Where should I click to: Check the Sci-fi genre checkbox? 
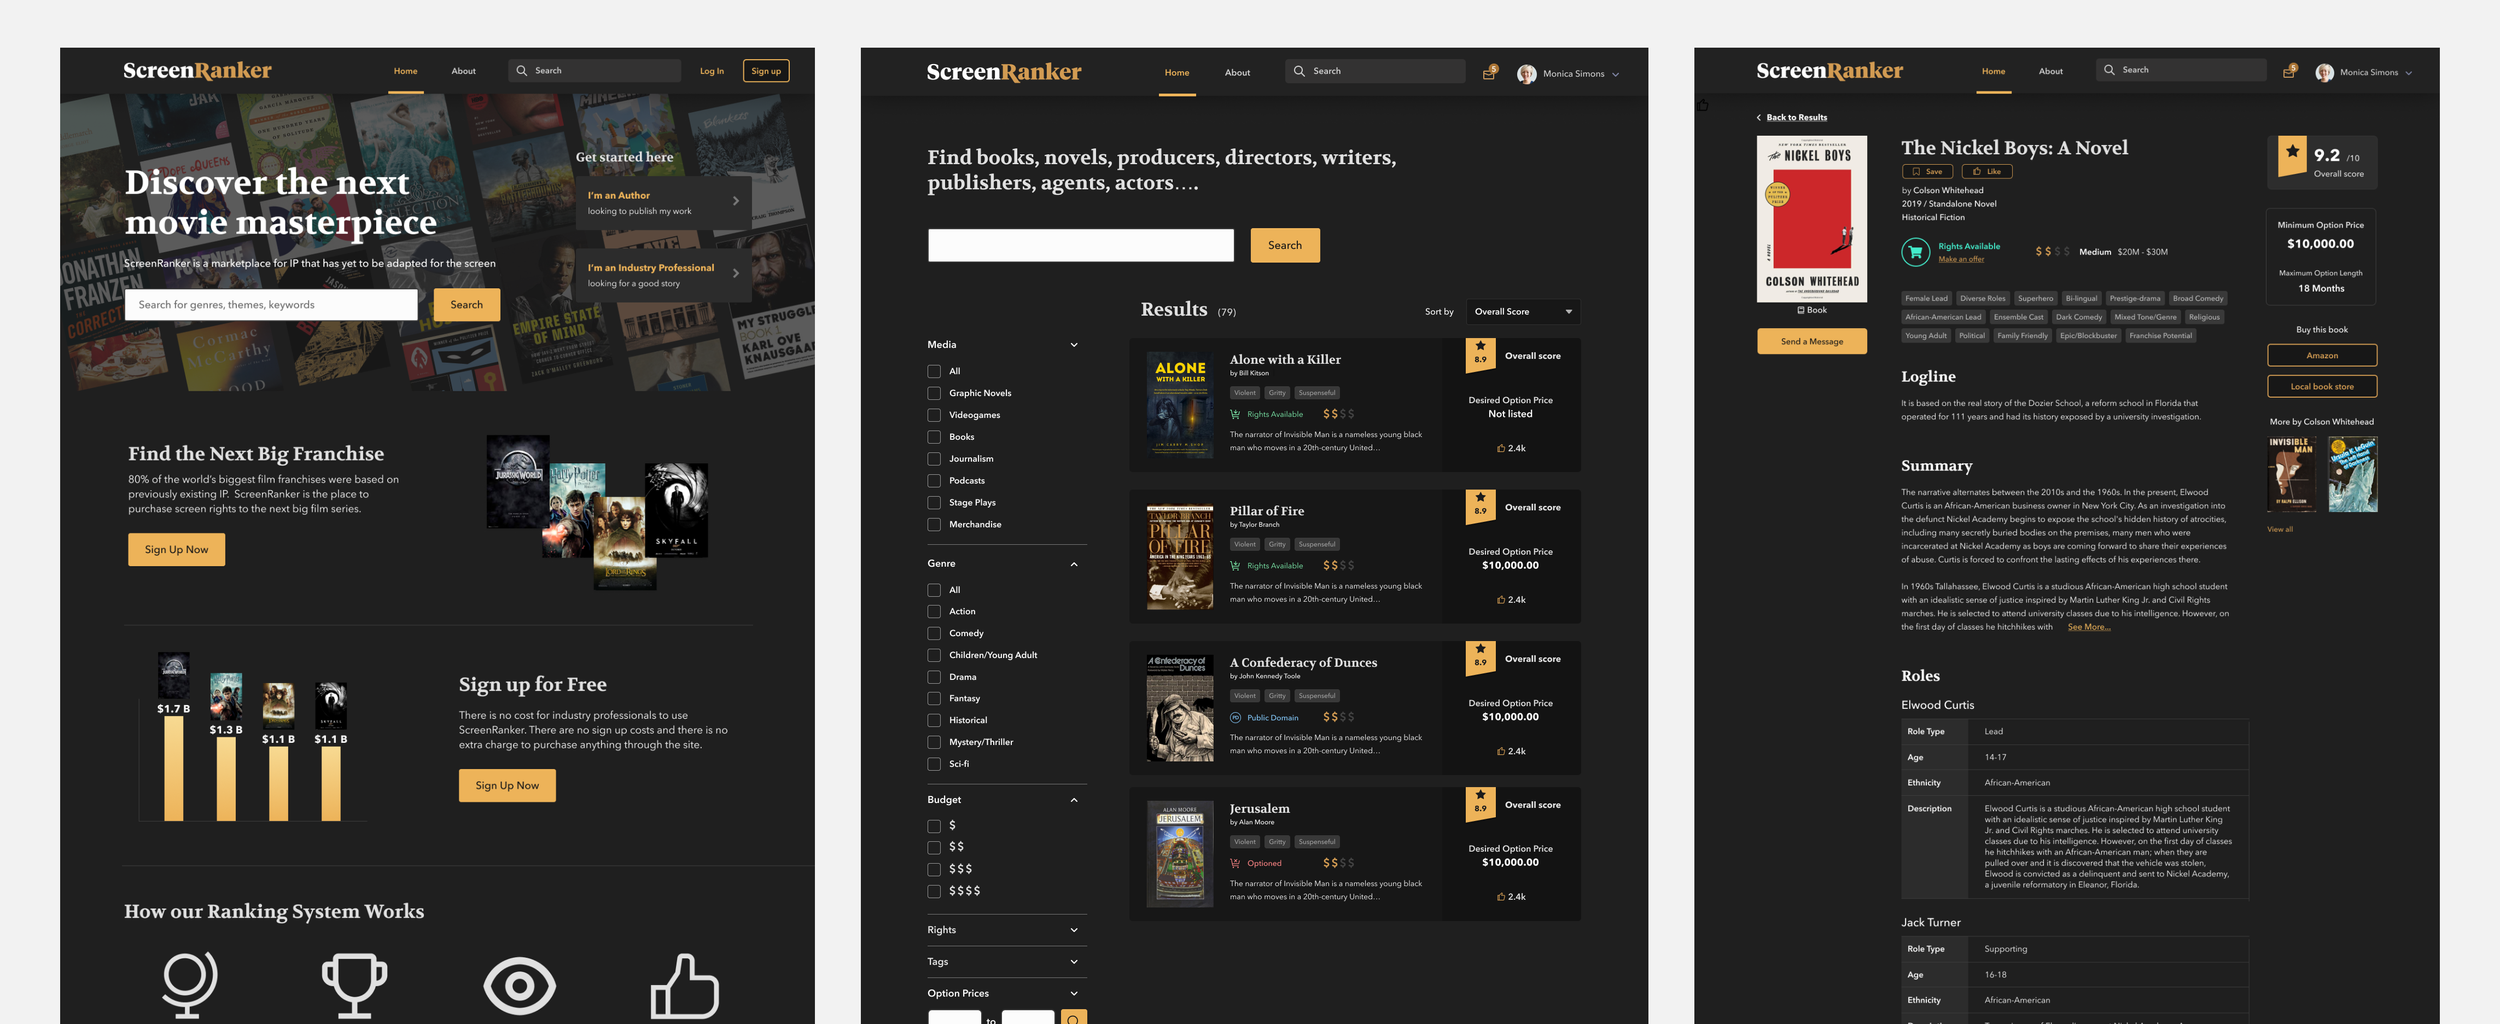(x=934, y=764)
